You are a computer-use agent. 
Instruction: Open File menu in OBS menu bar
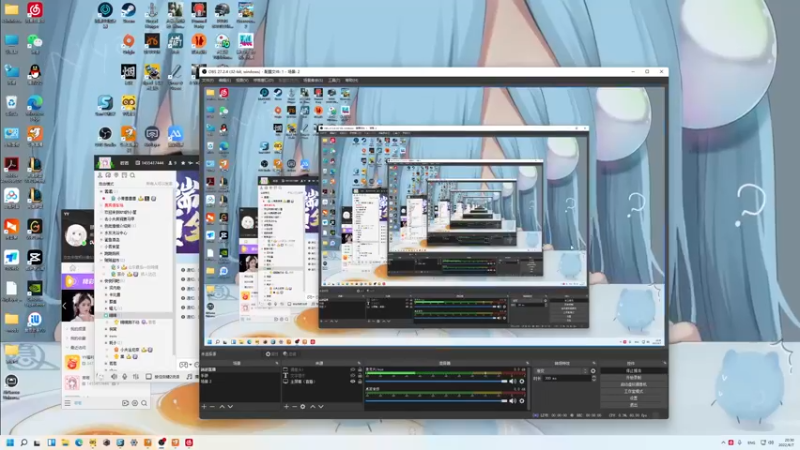[x=208, y=80]
